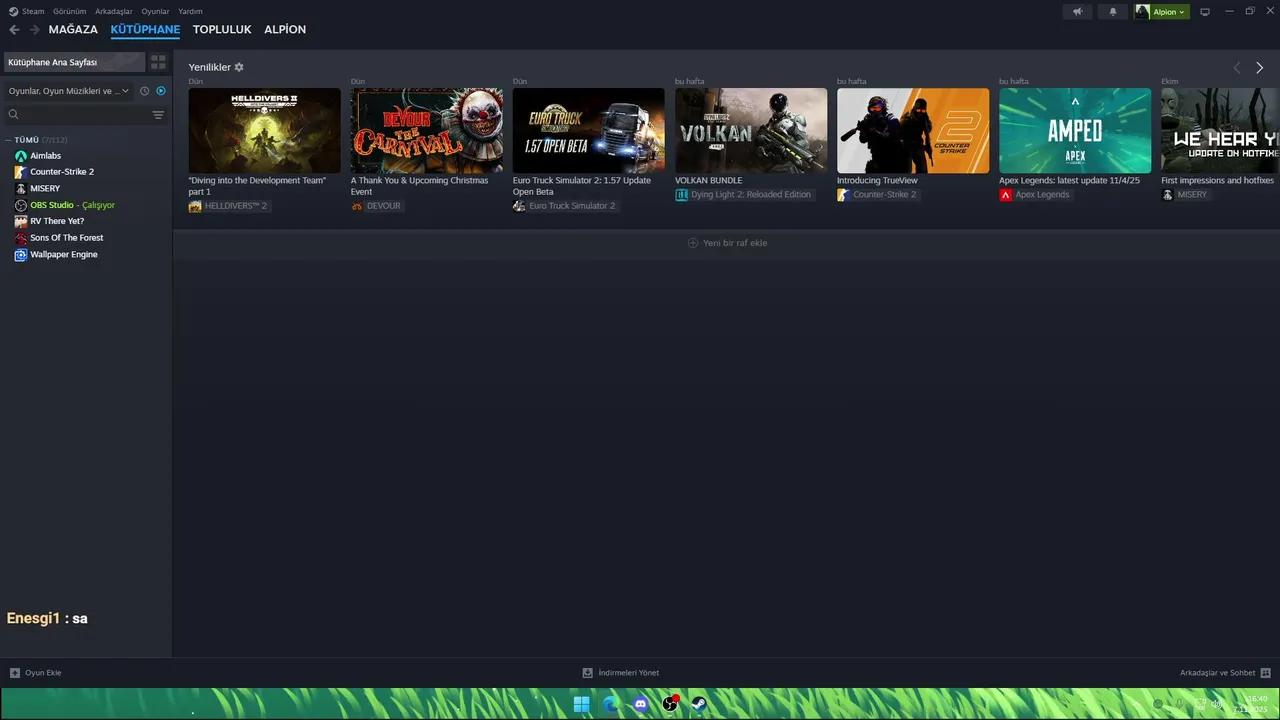Screen dimensions: 1280x720
Task: Click Sons Of The Forest icon
Action: coord(21,238)
